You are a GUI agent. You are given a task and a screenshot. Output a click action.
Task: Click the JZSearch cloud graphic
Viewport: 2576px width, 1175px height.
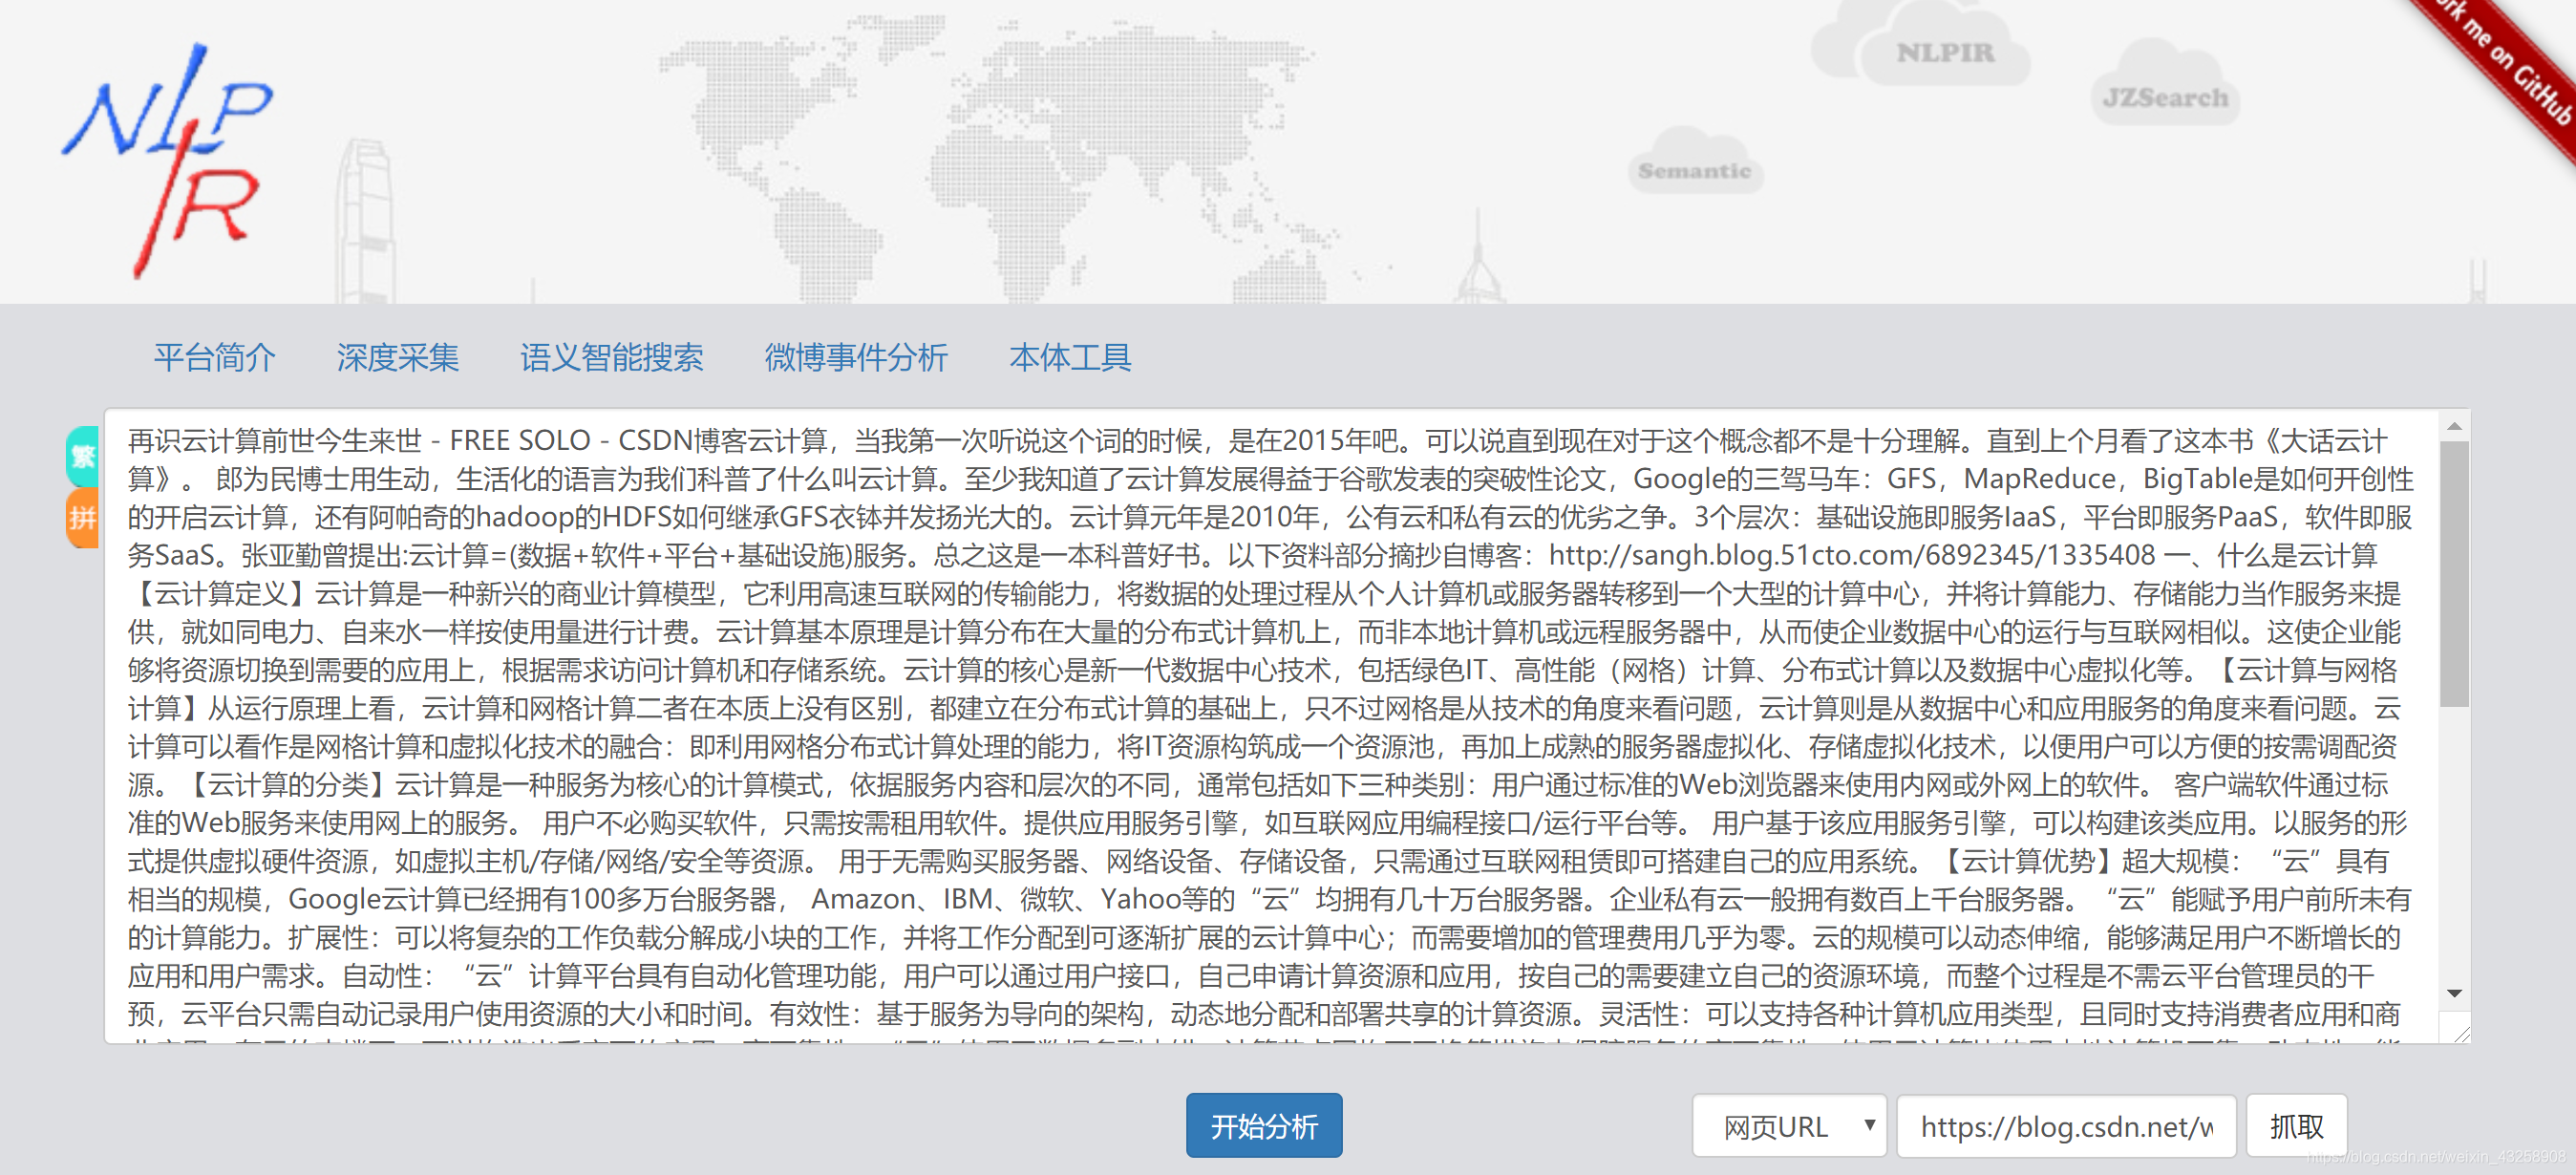coord(2163,97)
